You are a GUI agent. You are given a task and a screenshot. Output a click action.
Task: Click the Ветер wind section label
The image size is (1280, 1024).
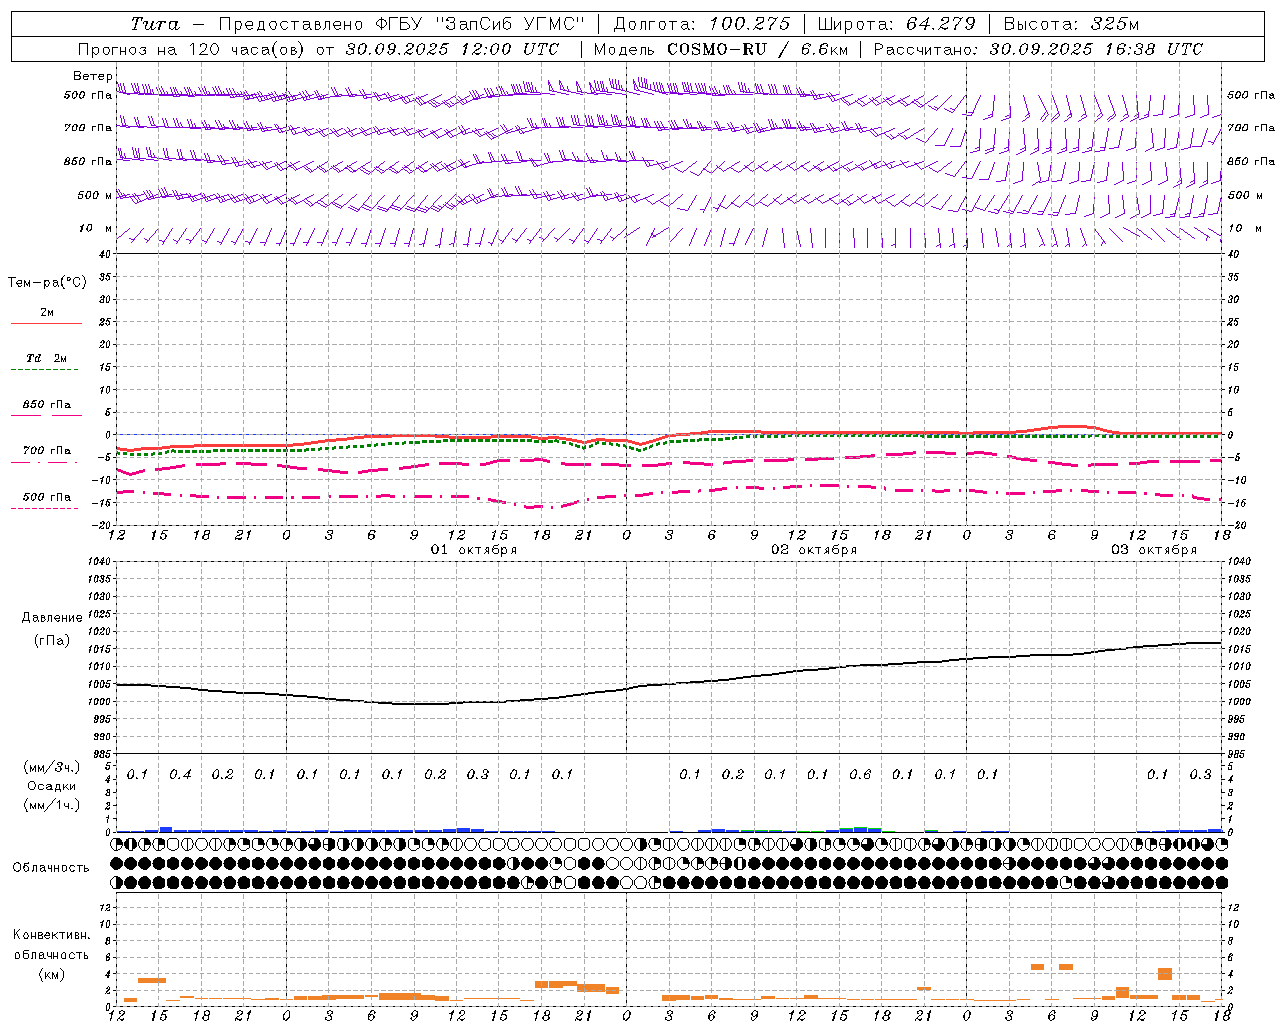[x=92, y=76]
